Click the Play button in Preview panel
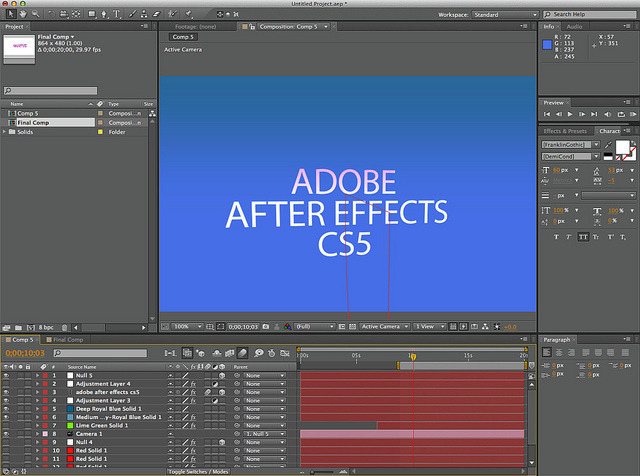Screen dimensions: 640x476 coord(570,114)
